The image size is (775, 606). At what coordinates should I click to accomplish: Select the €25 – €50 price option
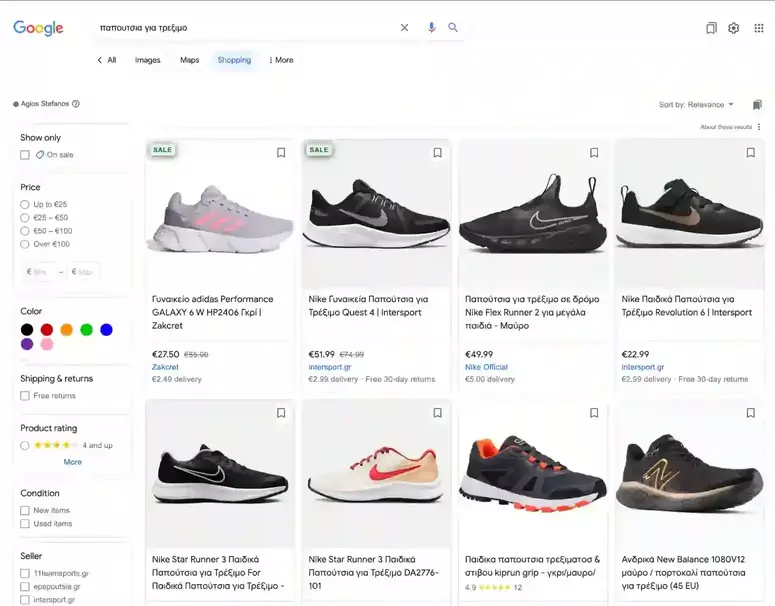[25, 217]
